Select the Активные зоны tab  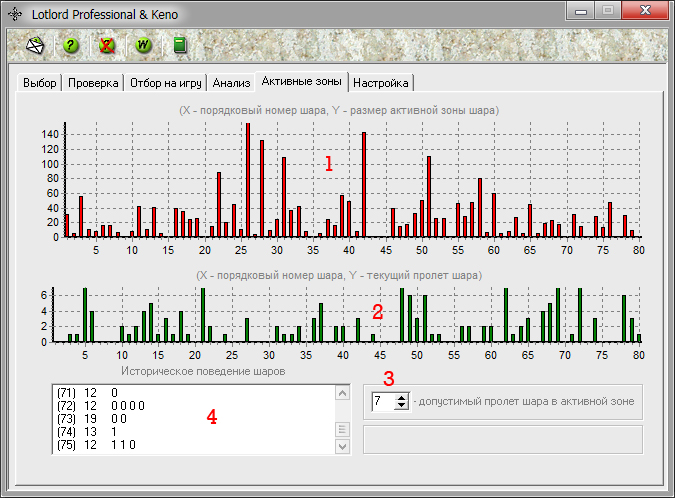click(301, 81)
